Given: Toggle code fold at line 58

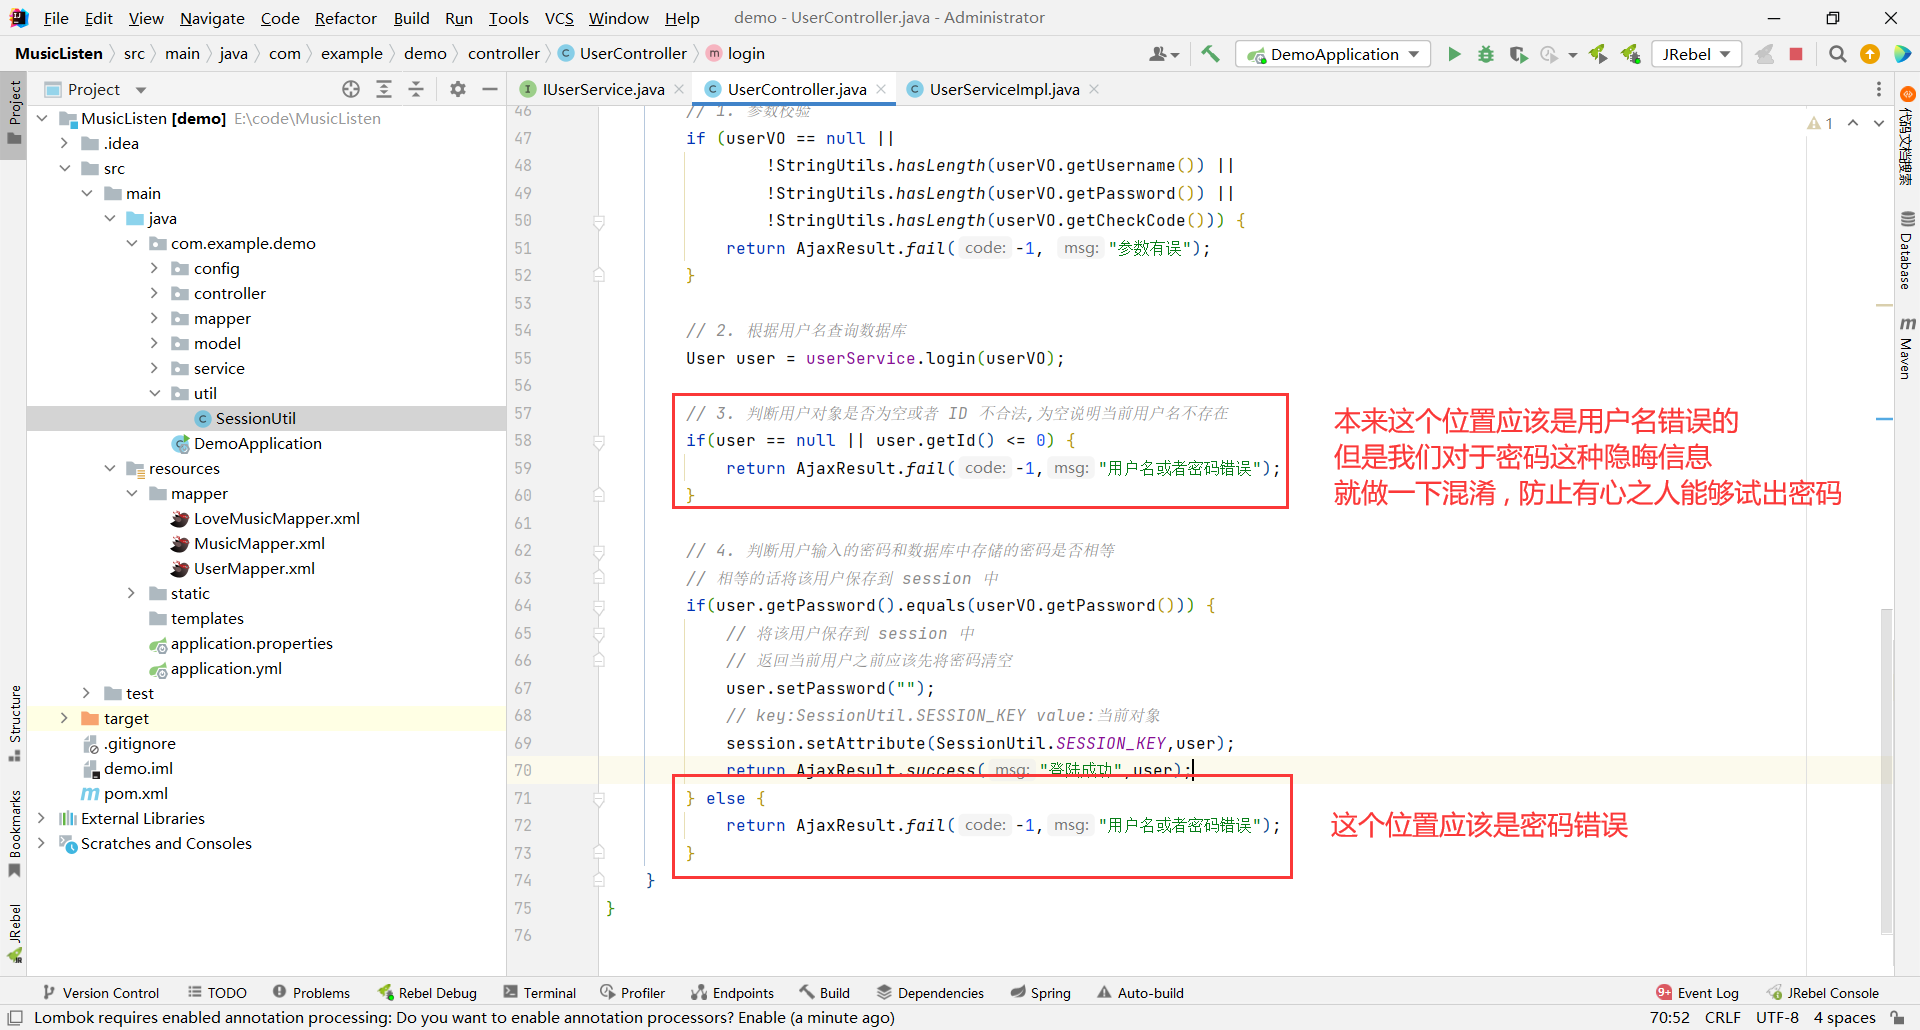Looking at the screenshot, I should pos(599,441).
